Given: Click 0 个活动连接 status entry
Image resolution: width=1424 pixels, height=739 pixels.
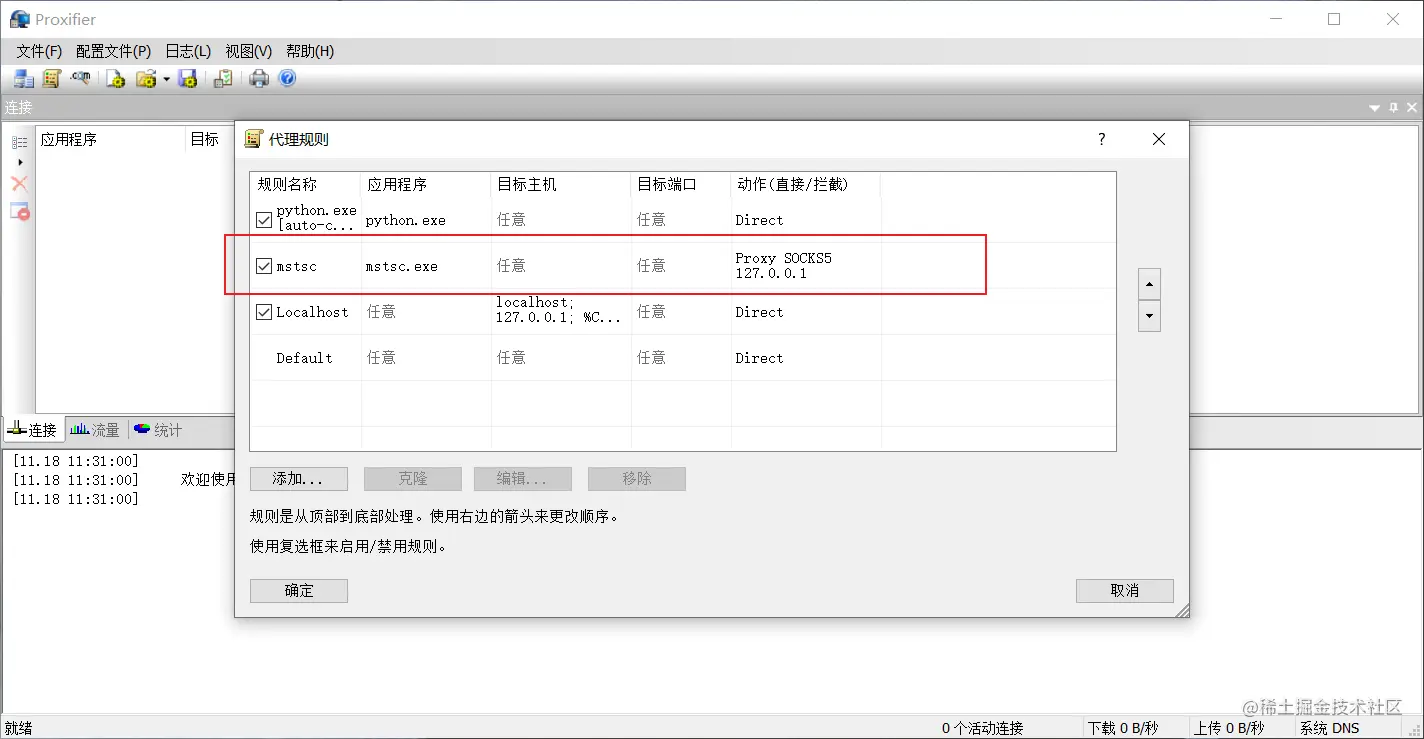Looking at the screenshot, I should (983, 728).
